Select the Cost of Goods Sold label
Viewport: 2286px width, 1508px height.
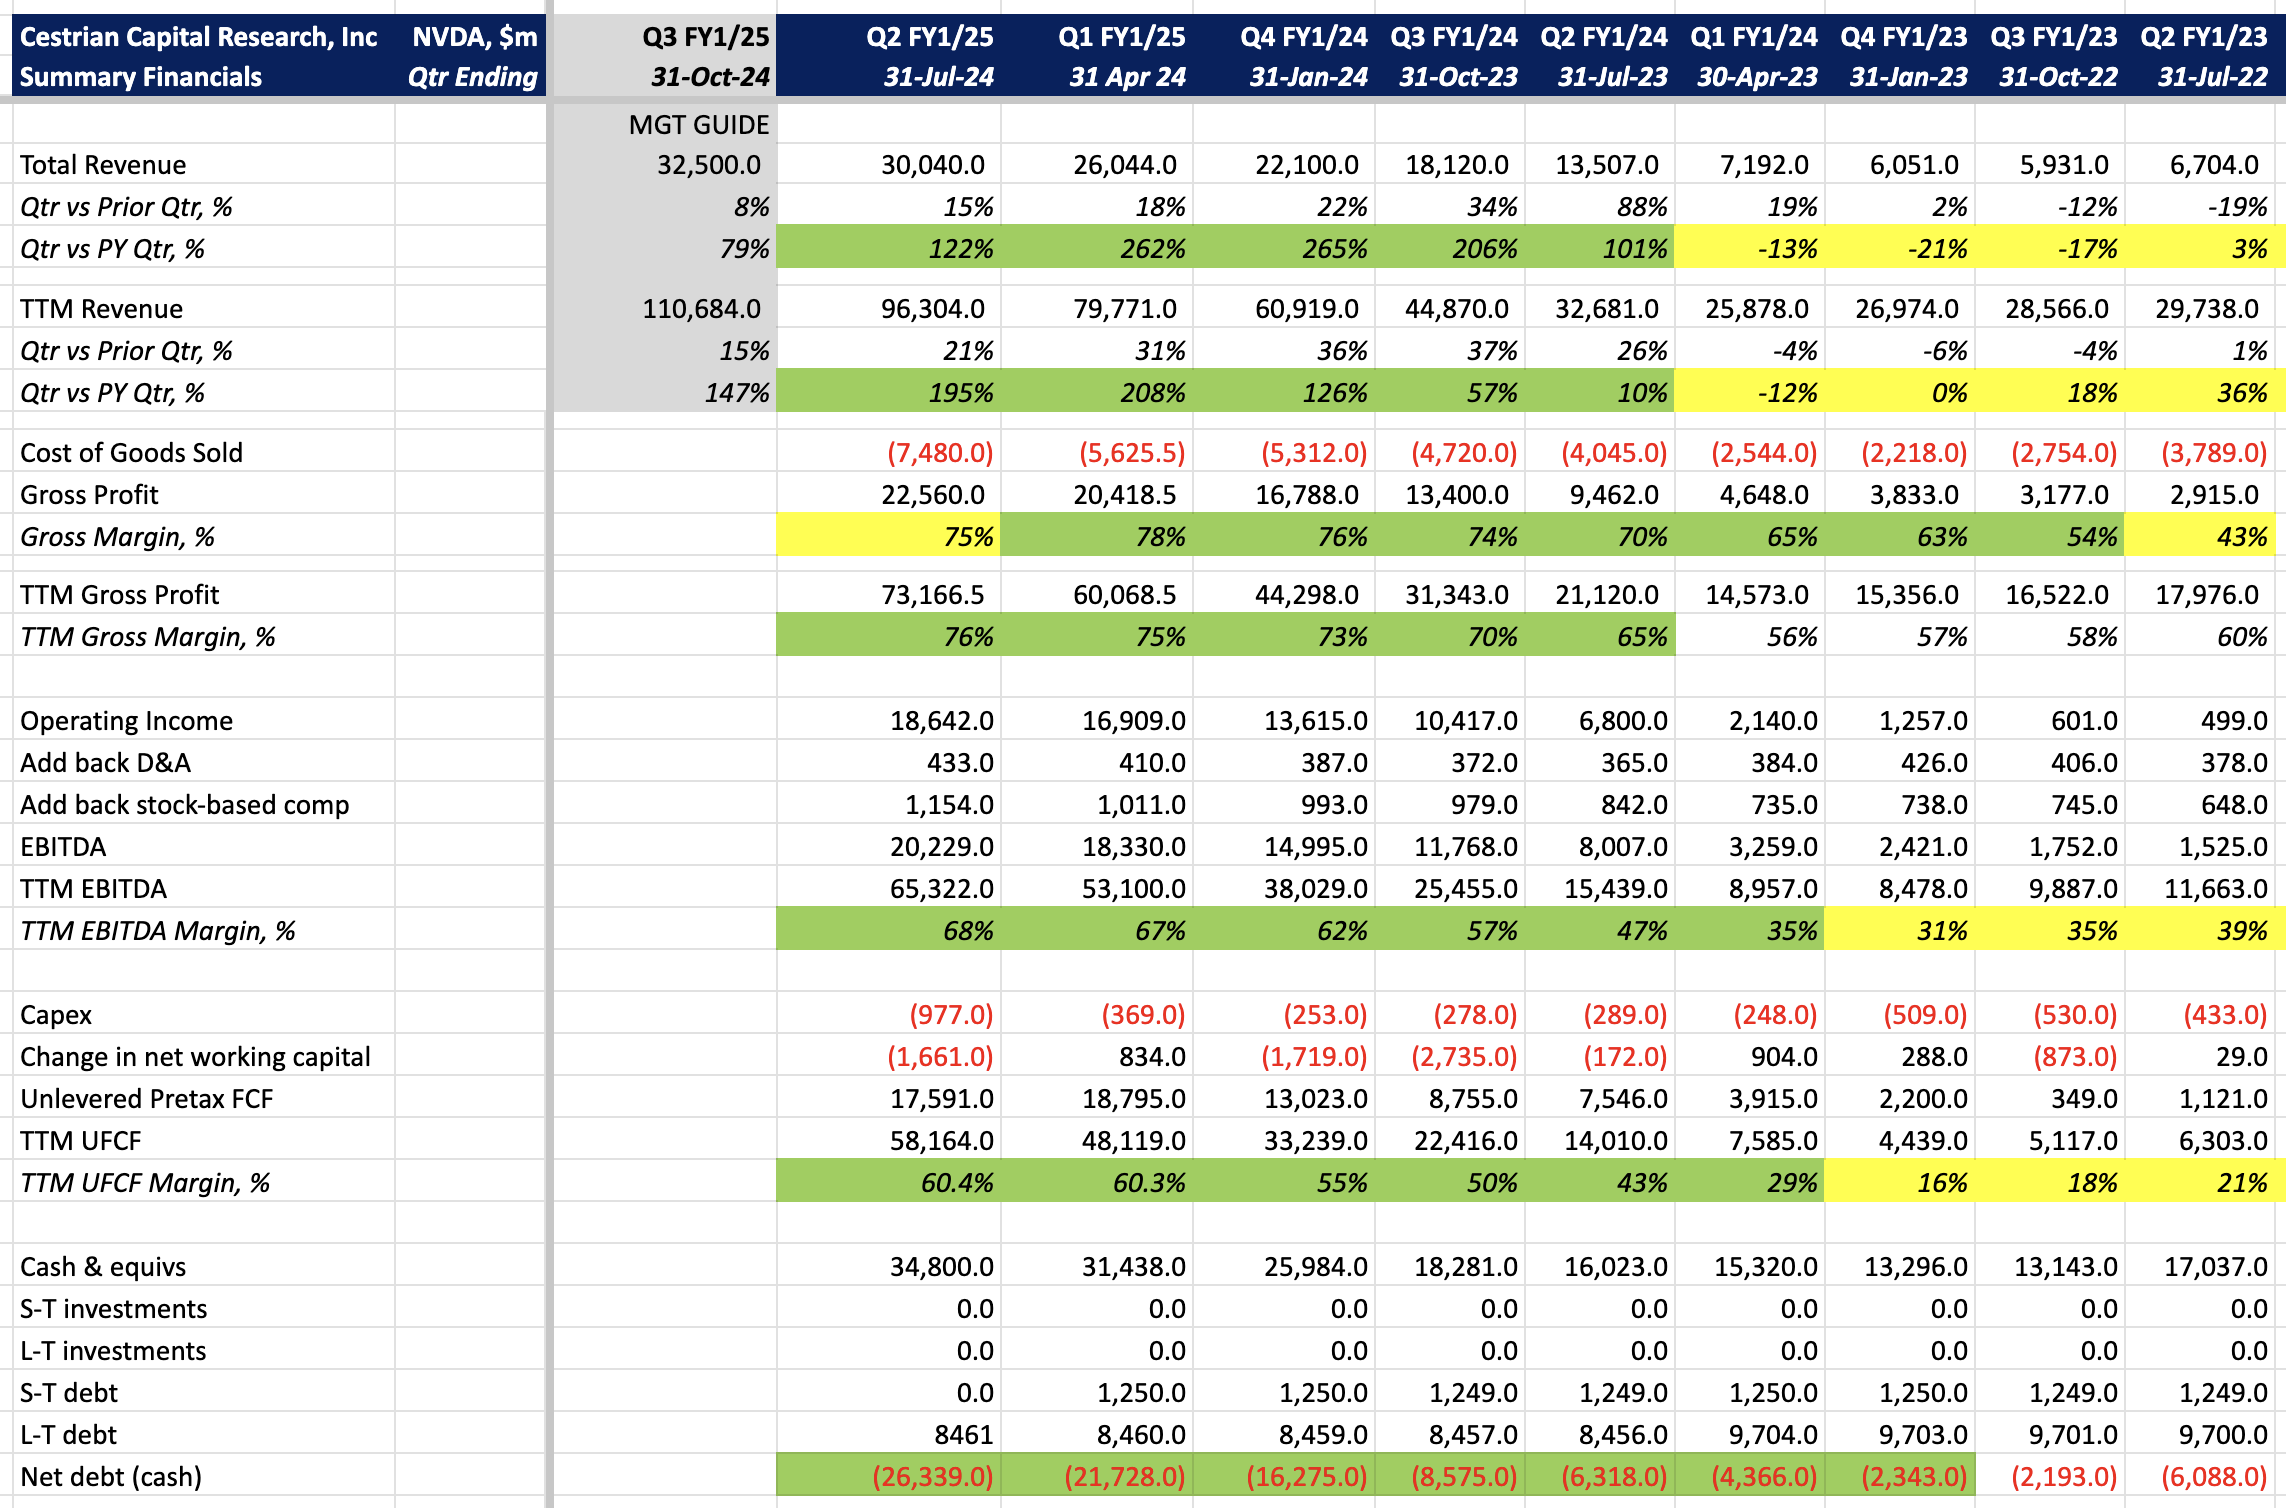[131, 453]
